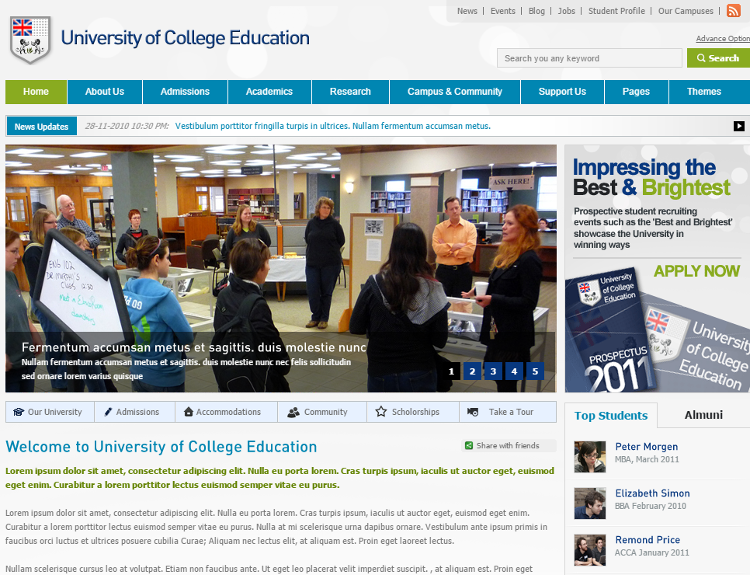
Task: Click the search keyword field
Action: tap(590, 58)
